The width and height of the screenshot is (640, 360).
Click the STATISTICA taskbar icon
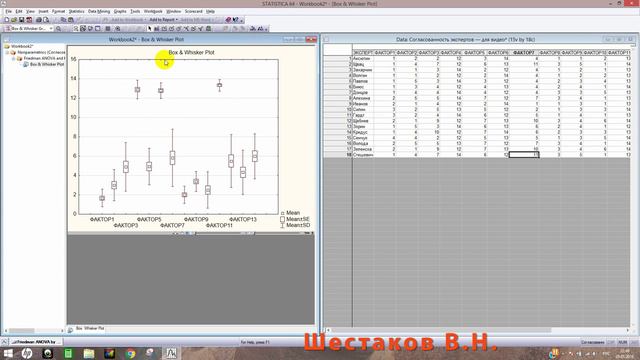point(171,353)
